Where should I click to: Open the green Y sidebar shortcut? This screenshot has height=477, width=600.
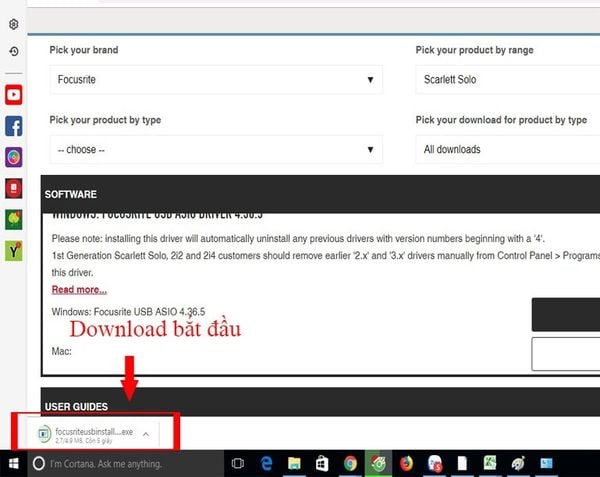point(14,251)
